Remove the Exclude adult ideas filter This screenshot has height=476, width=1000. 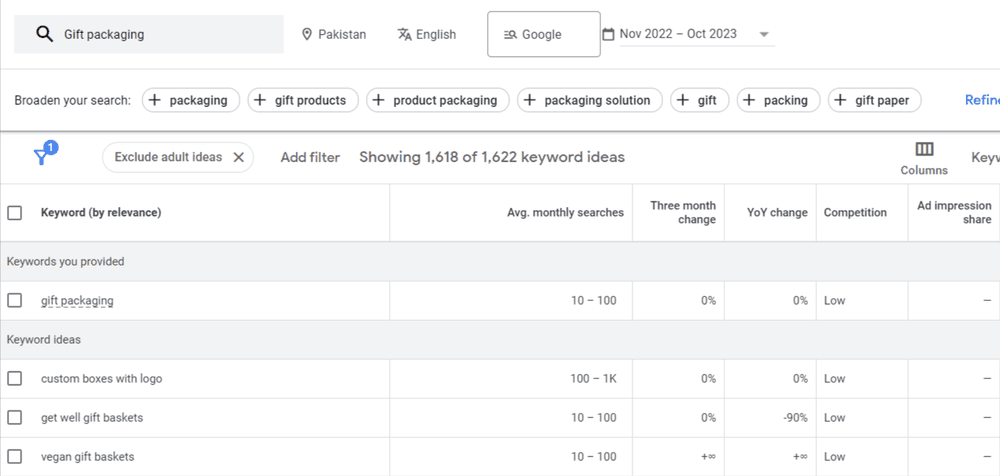click(238, 157)
